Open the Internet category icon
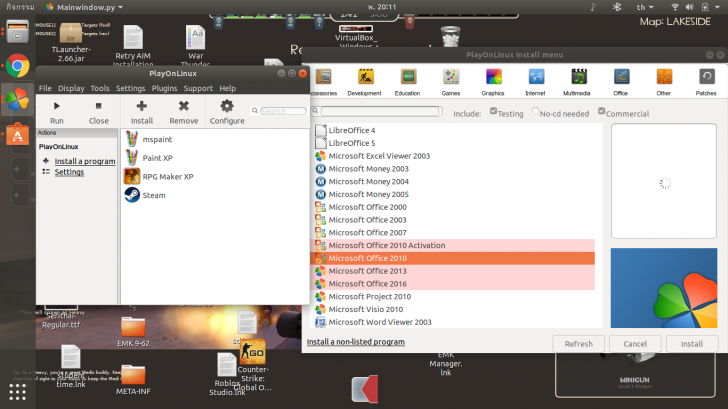The image size is (728, 409). coord(536,82)
